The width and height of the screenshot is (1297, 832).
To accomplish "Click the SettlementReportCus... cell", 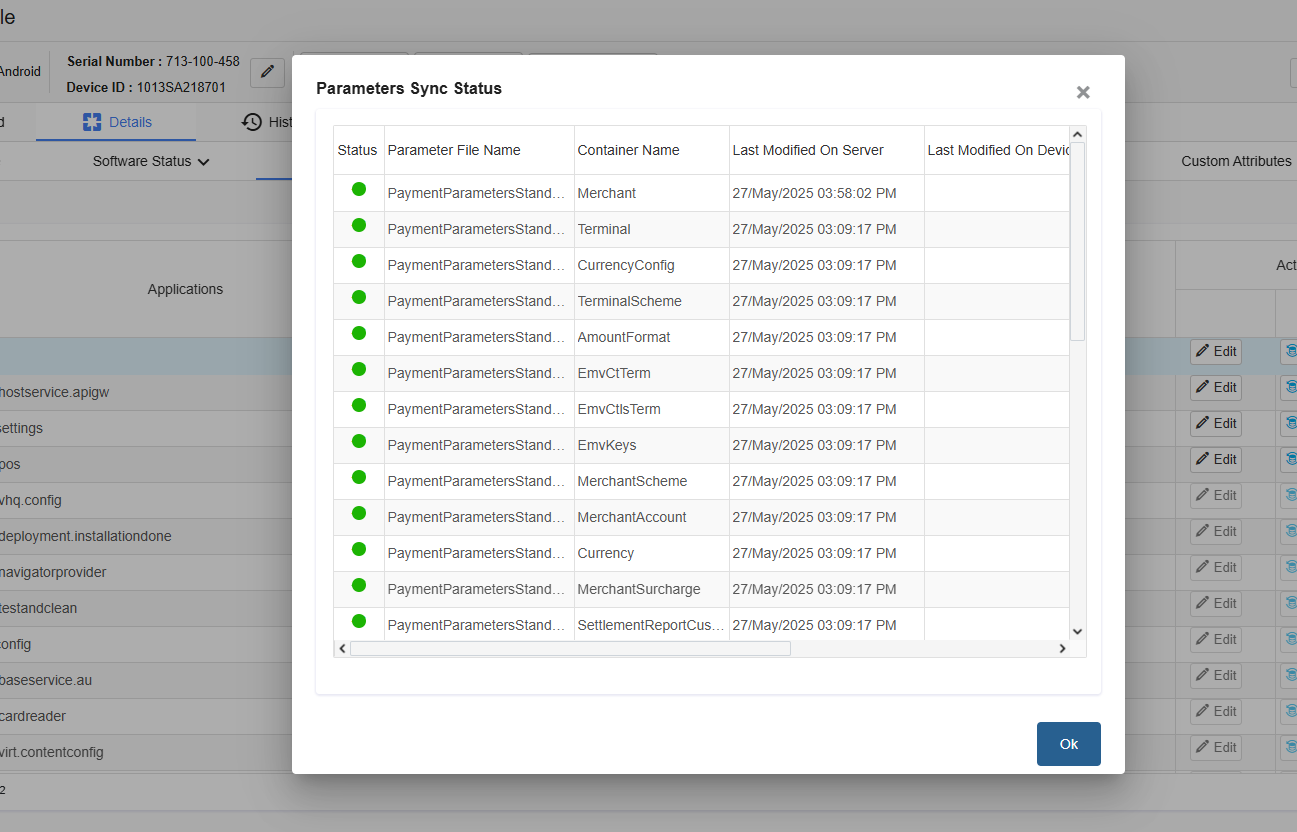I will (x=652, y=625).
